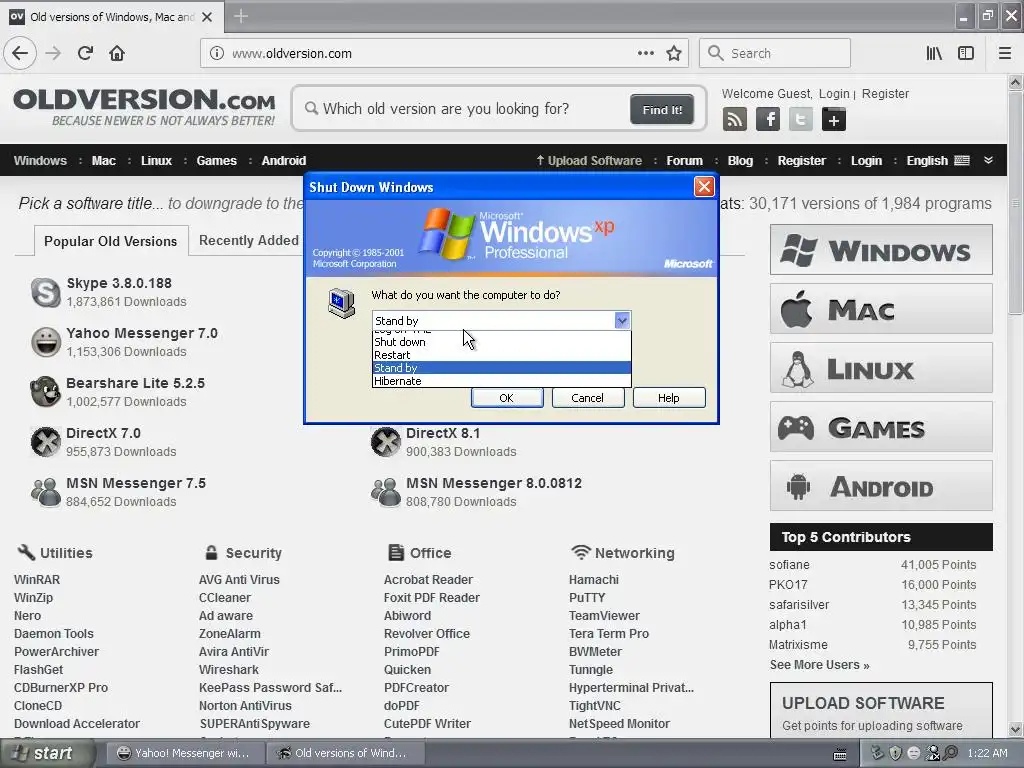The height and width of the screenshot is (768, 1024).
Task: Open the Mac item in the nav bar
Action: pos(103,161)
